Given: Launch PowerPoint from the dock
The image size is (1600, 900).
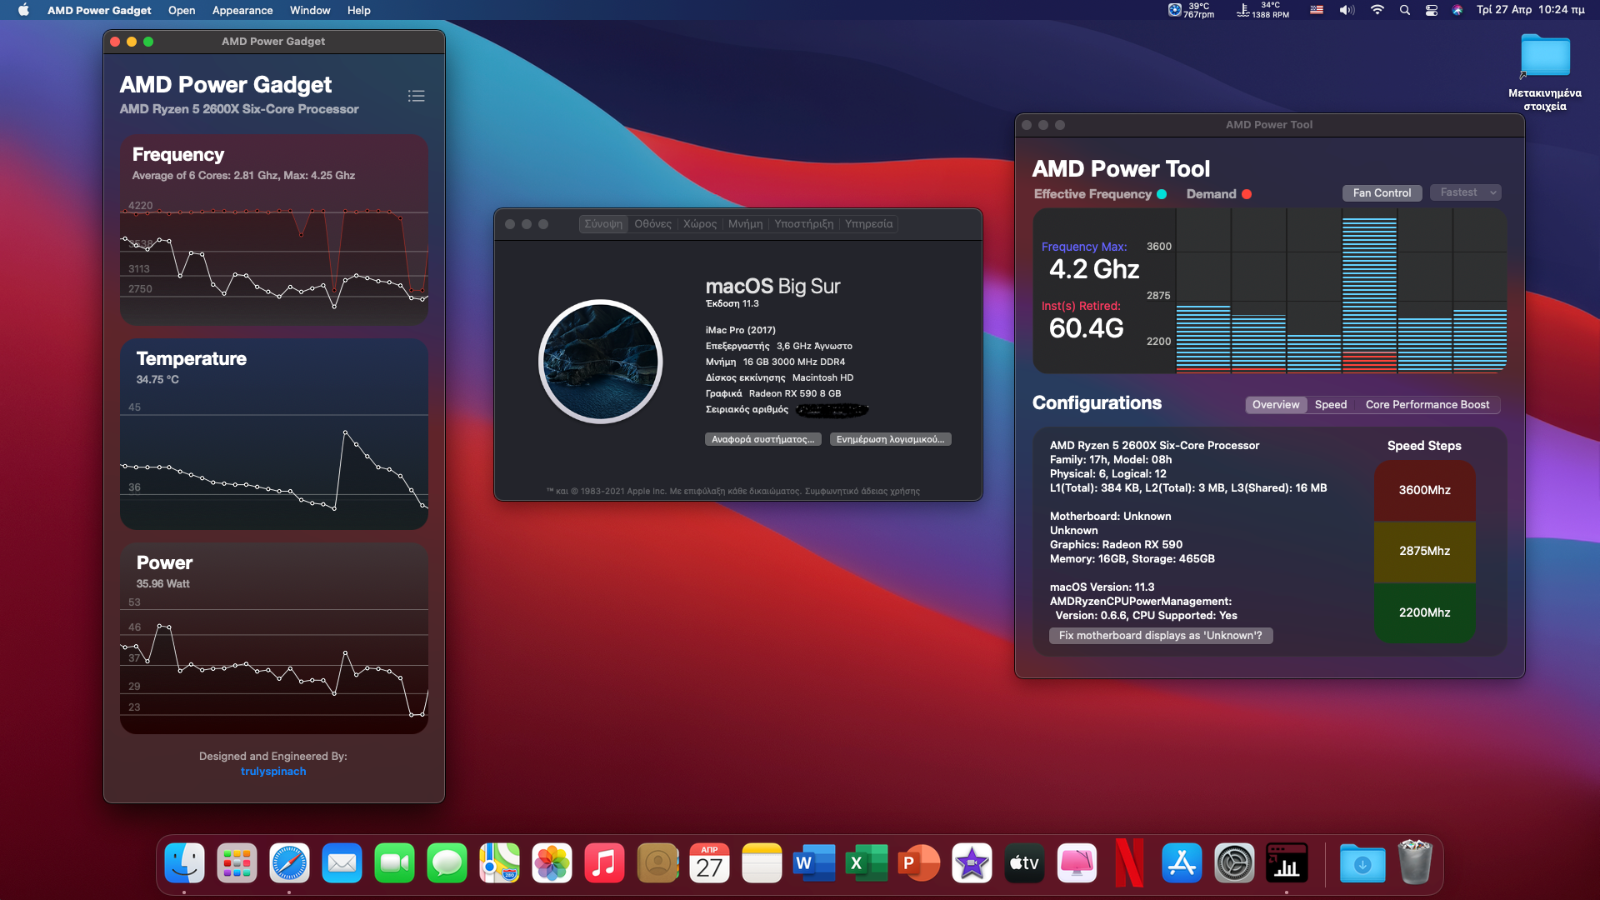Looking at the screenshot, I should point(919,863).
